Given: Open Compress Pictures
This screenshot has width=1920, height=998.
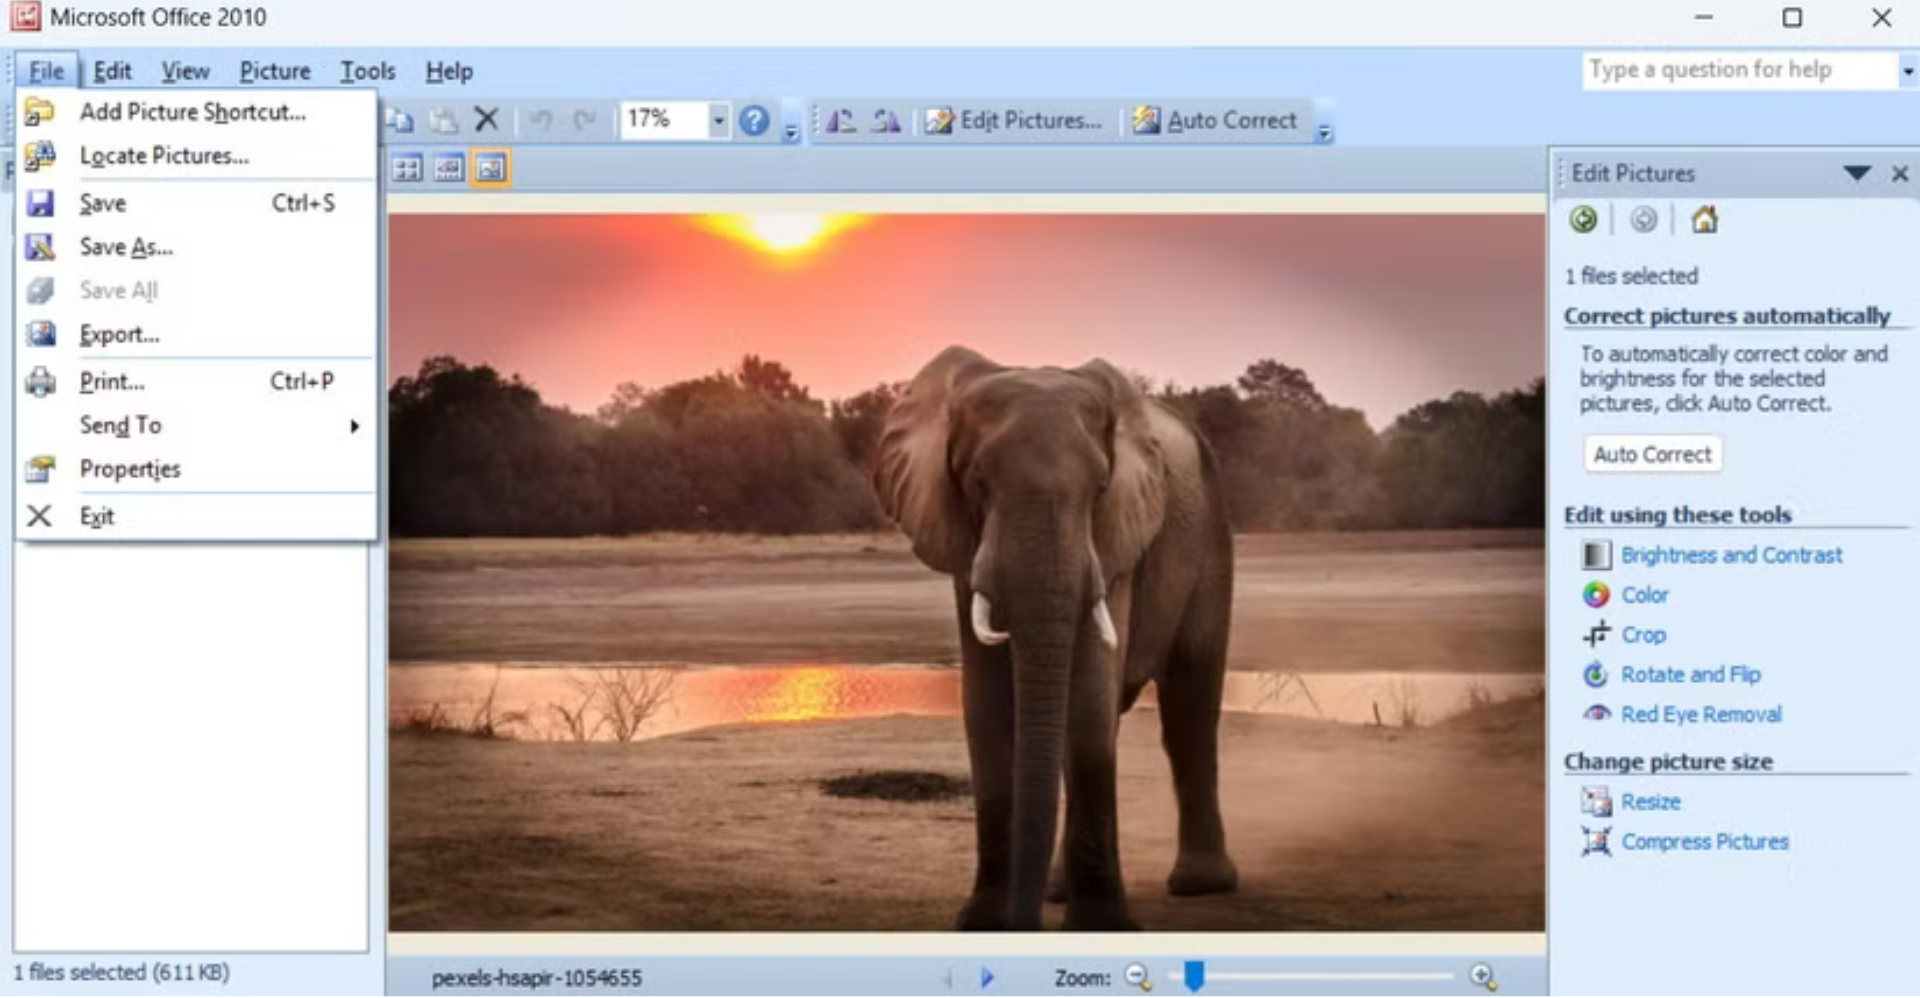Looking at the screenshot, I should click(1704, 841).
